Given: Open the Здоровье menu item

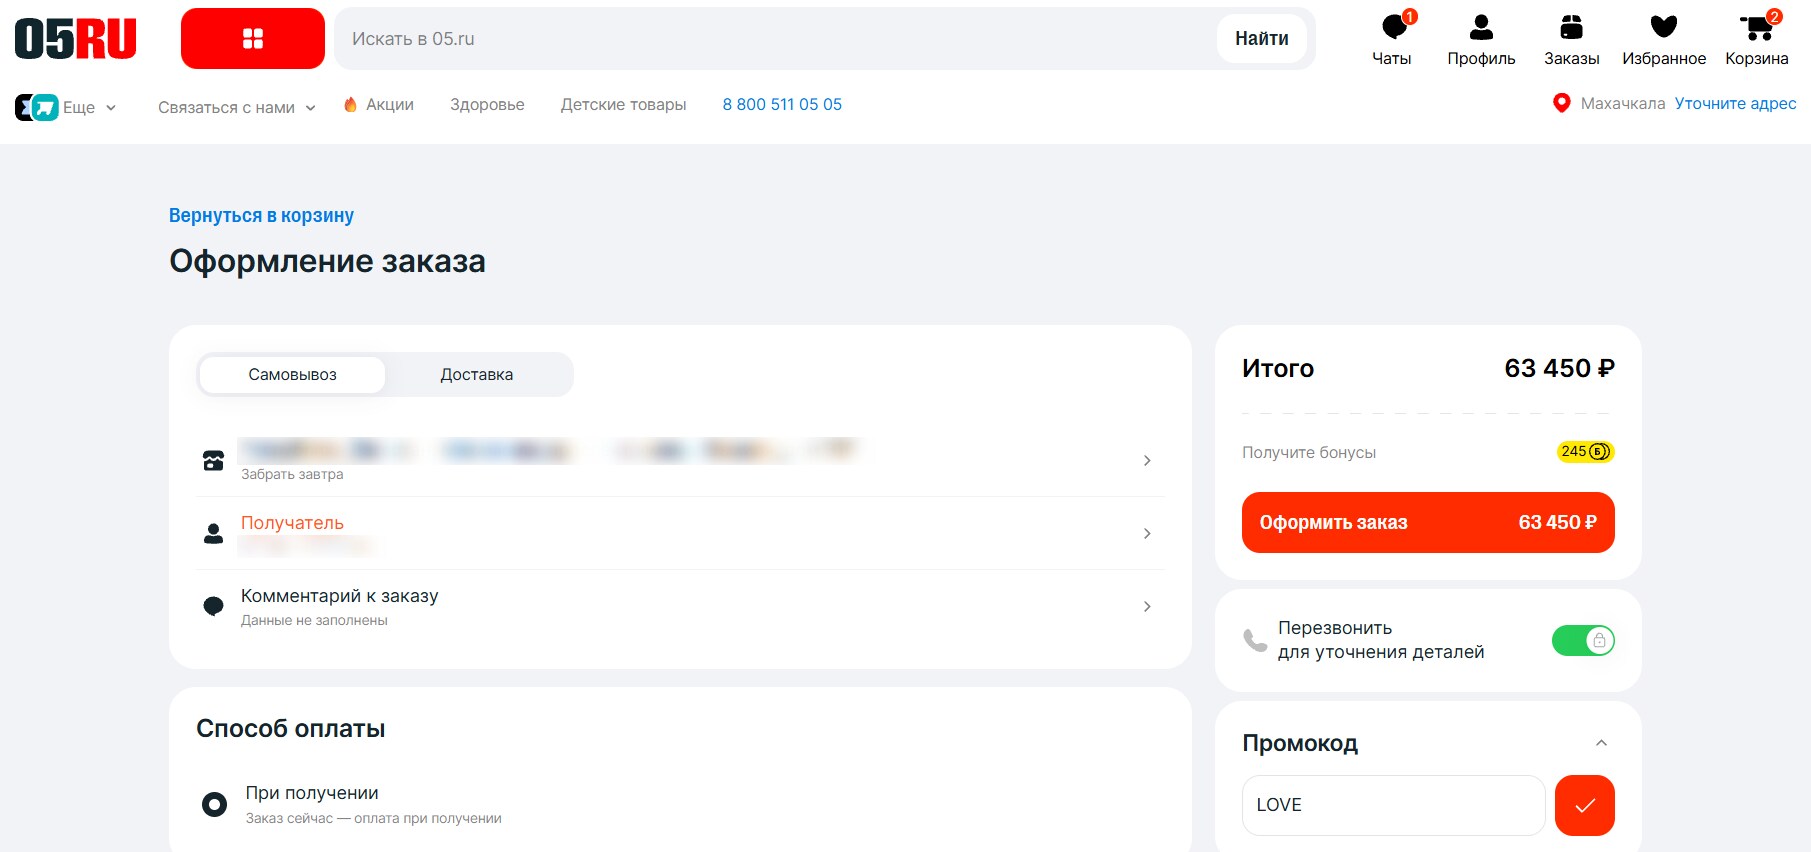Looking at the screenshot, I should tap(487, 104).
